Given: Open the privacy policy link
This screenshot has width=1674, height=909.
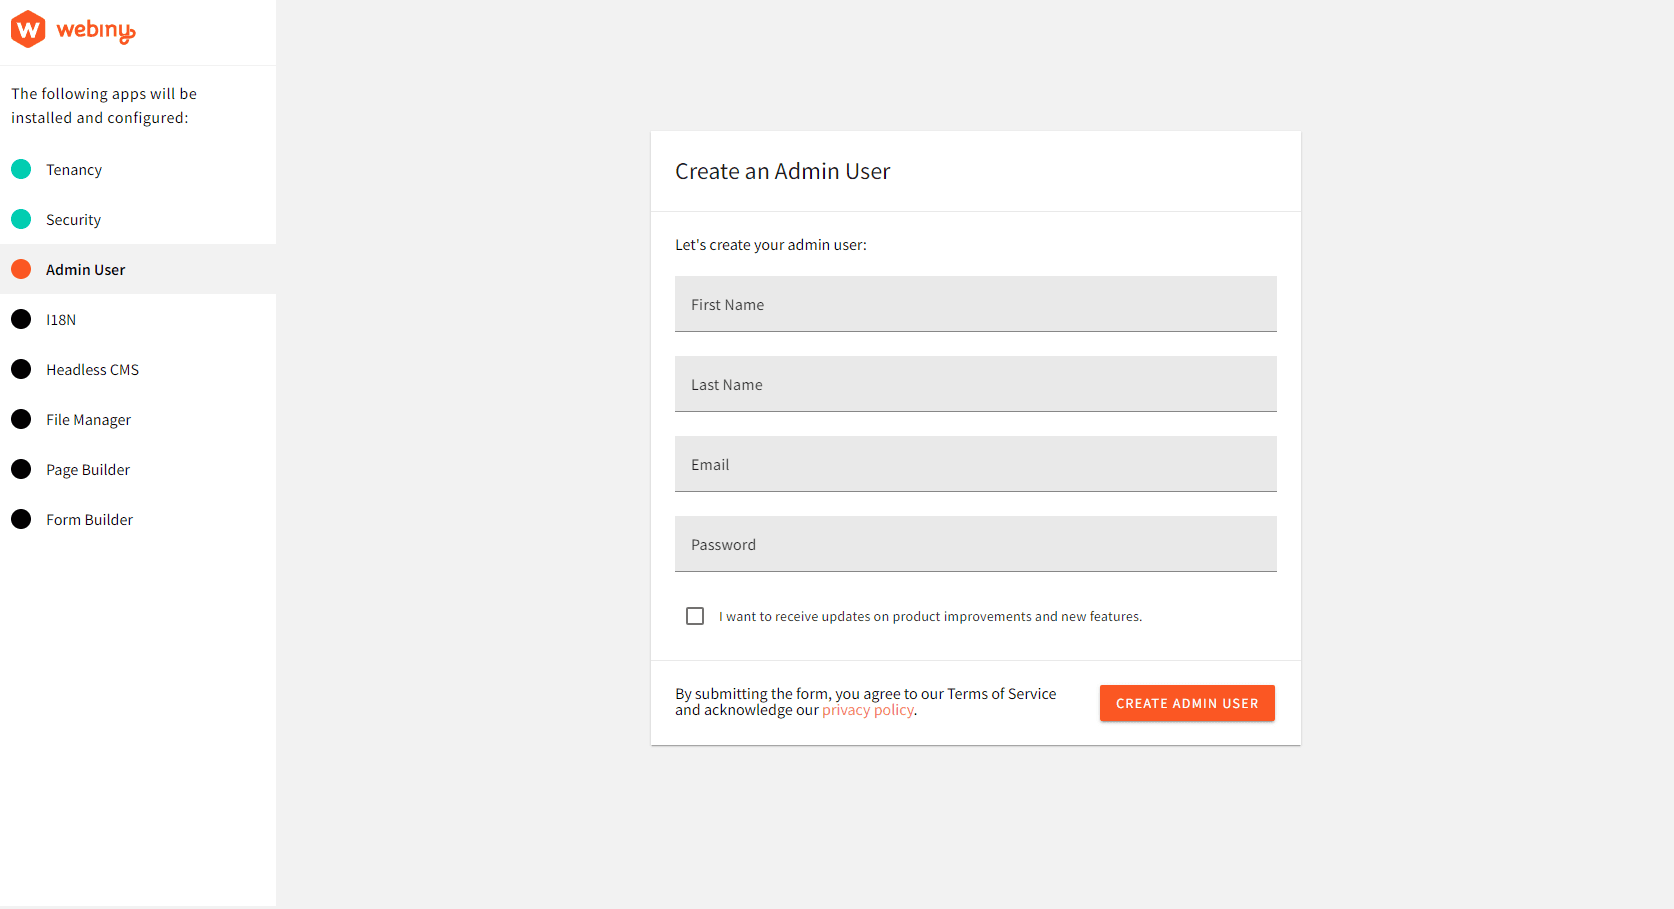Looking at the screenshot, I should [x=867, y=710].
